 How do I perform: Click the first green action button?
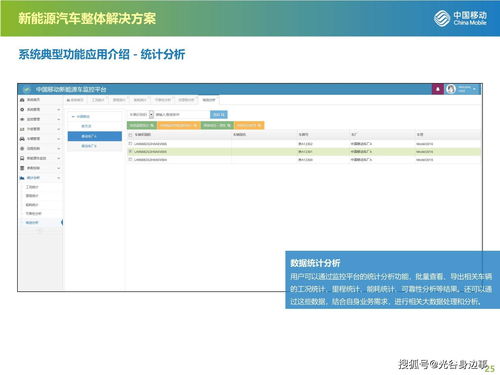click(142, 125)
